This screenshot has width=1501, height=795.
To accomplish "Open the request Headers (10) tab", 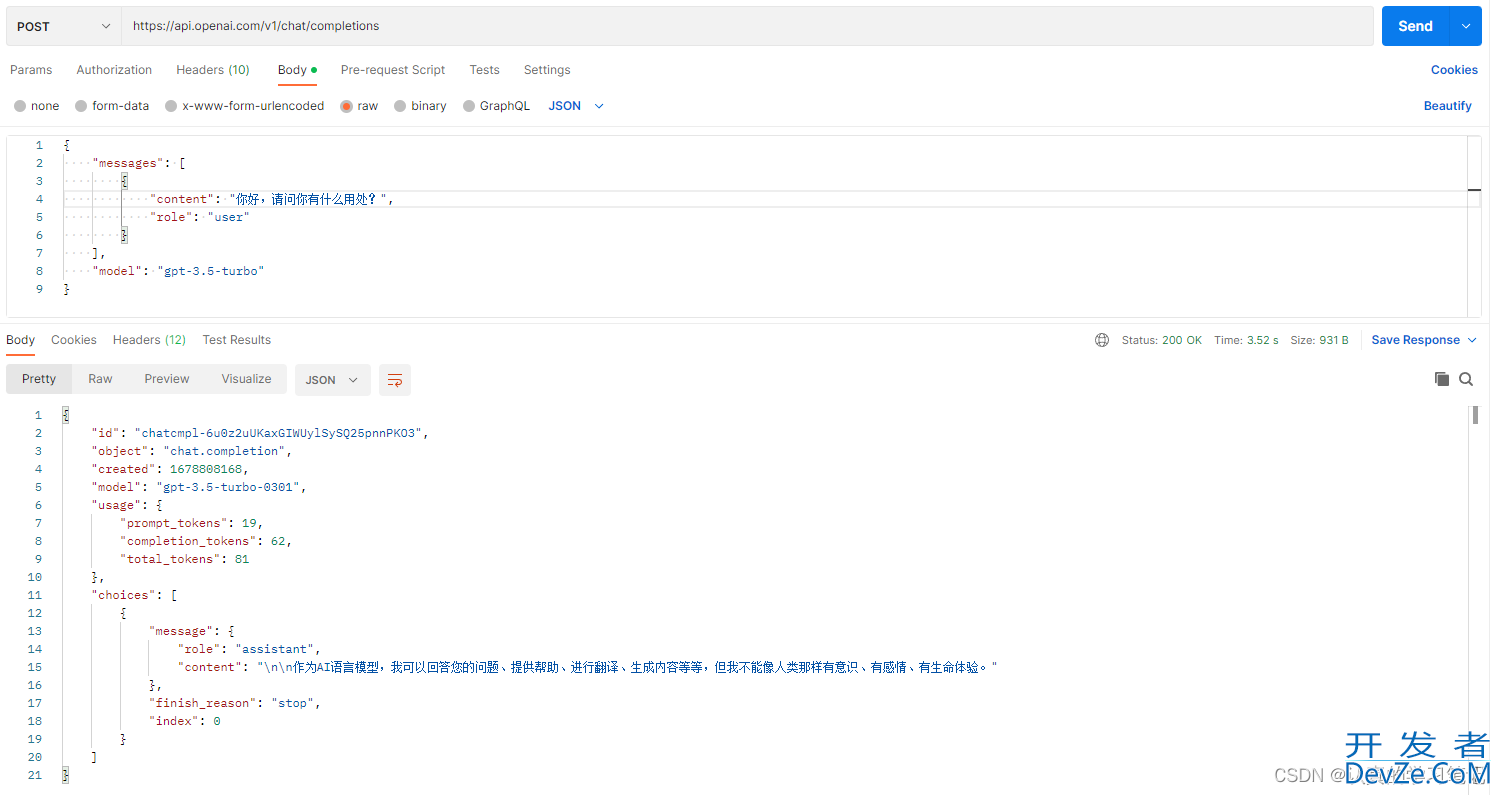I will tap(213, 70).
